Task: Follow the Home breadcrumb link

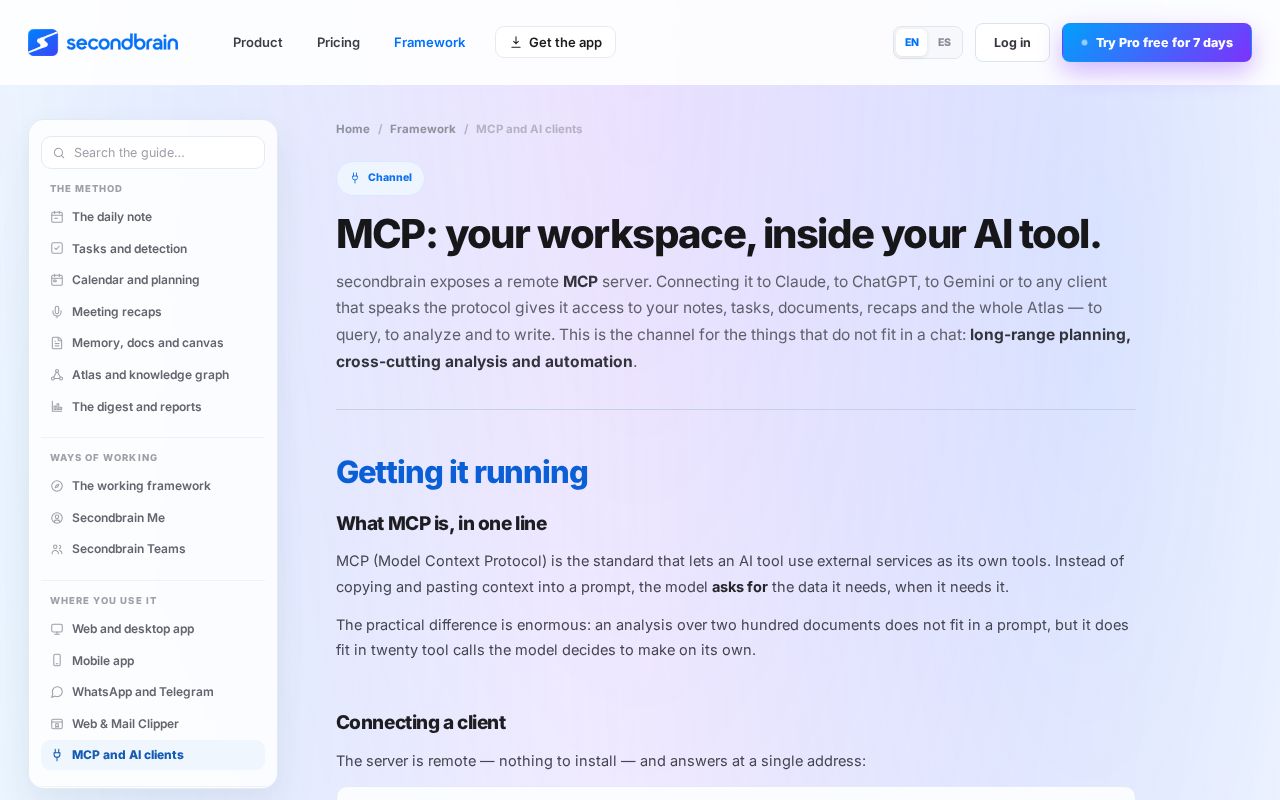Action: tap(353, 129)
